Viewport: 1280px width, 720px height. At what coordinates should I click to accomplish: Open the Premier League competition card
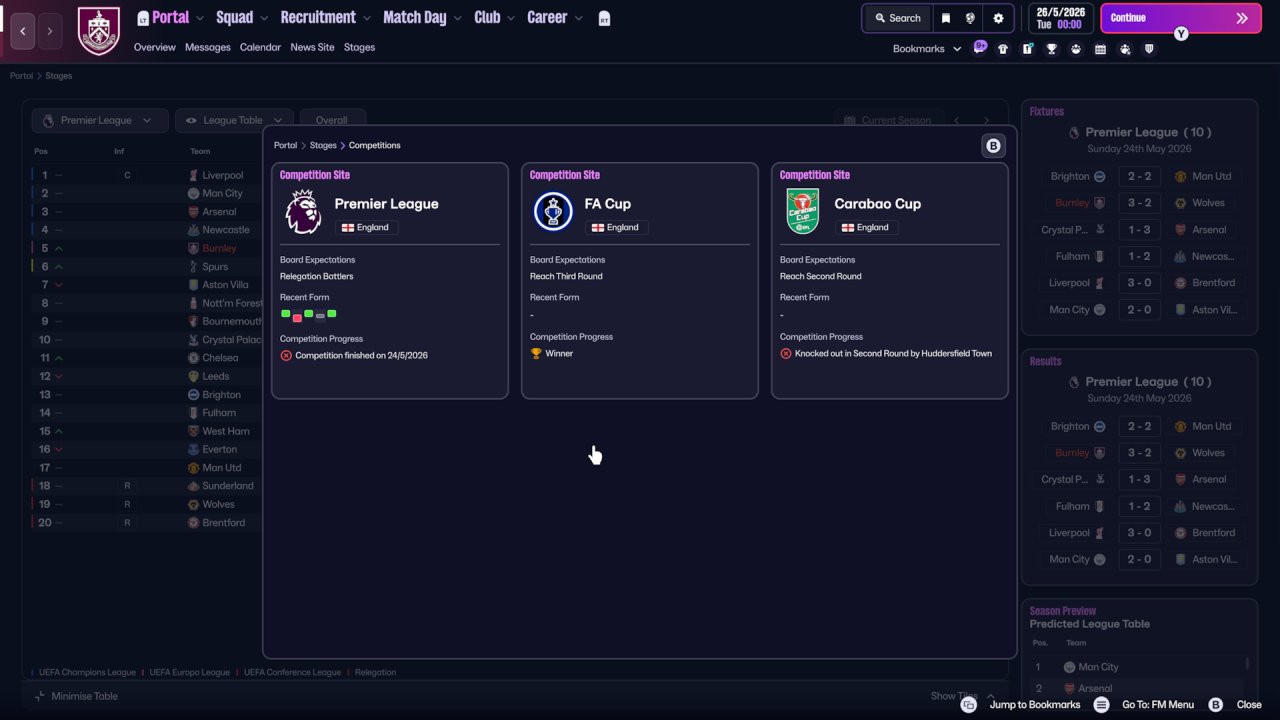tap(390, 281)
